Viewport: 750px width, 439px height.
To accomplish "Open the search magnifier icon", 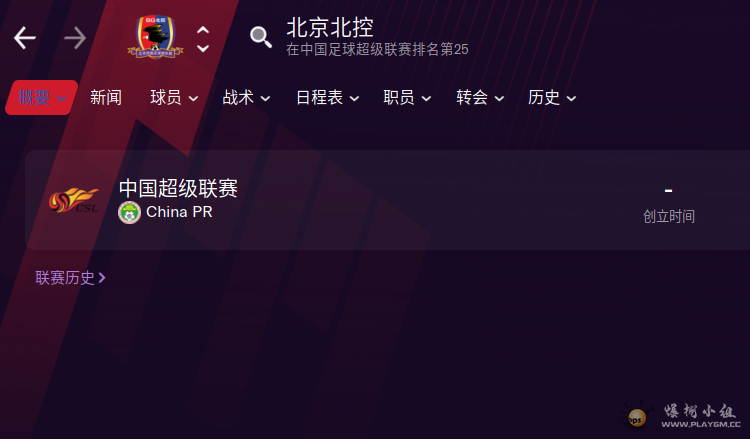I will [x=261, y=37].
